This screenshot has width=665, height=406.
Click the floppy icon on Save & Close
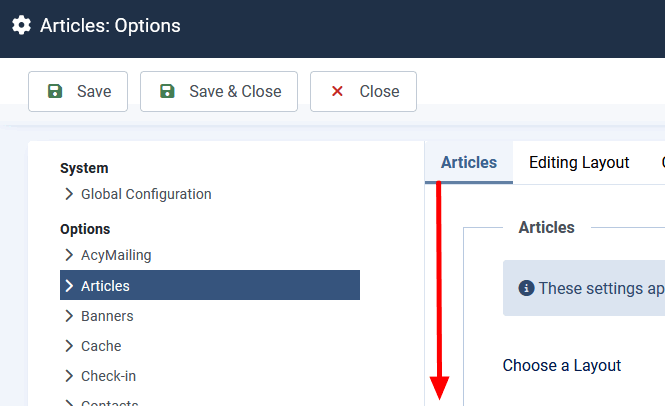[x=167, y=91]
